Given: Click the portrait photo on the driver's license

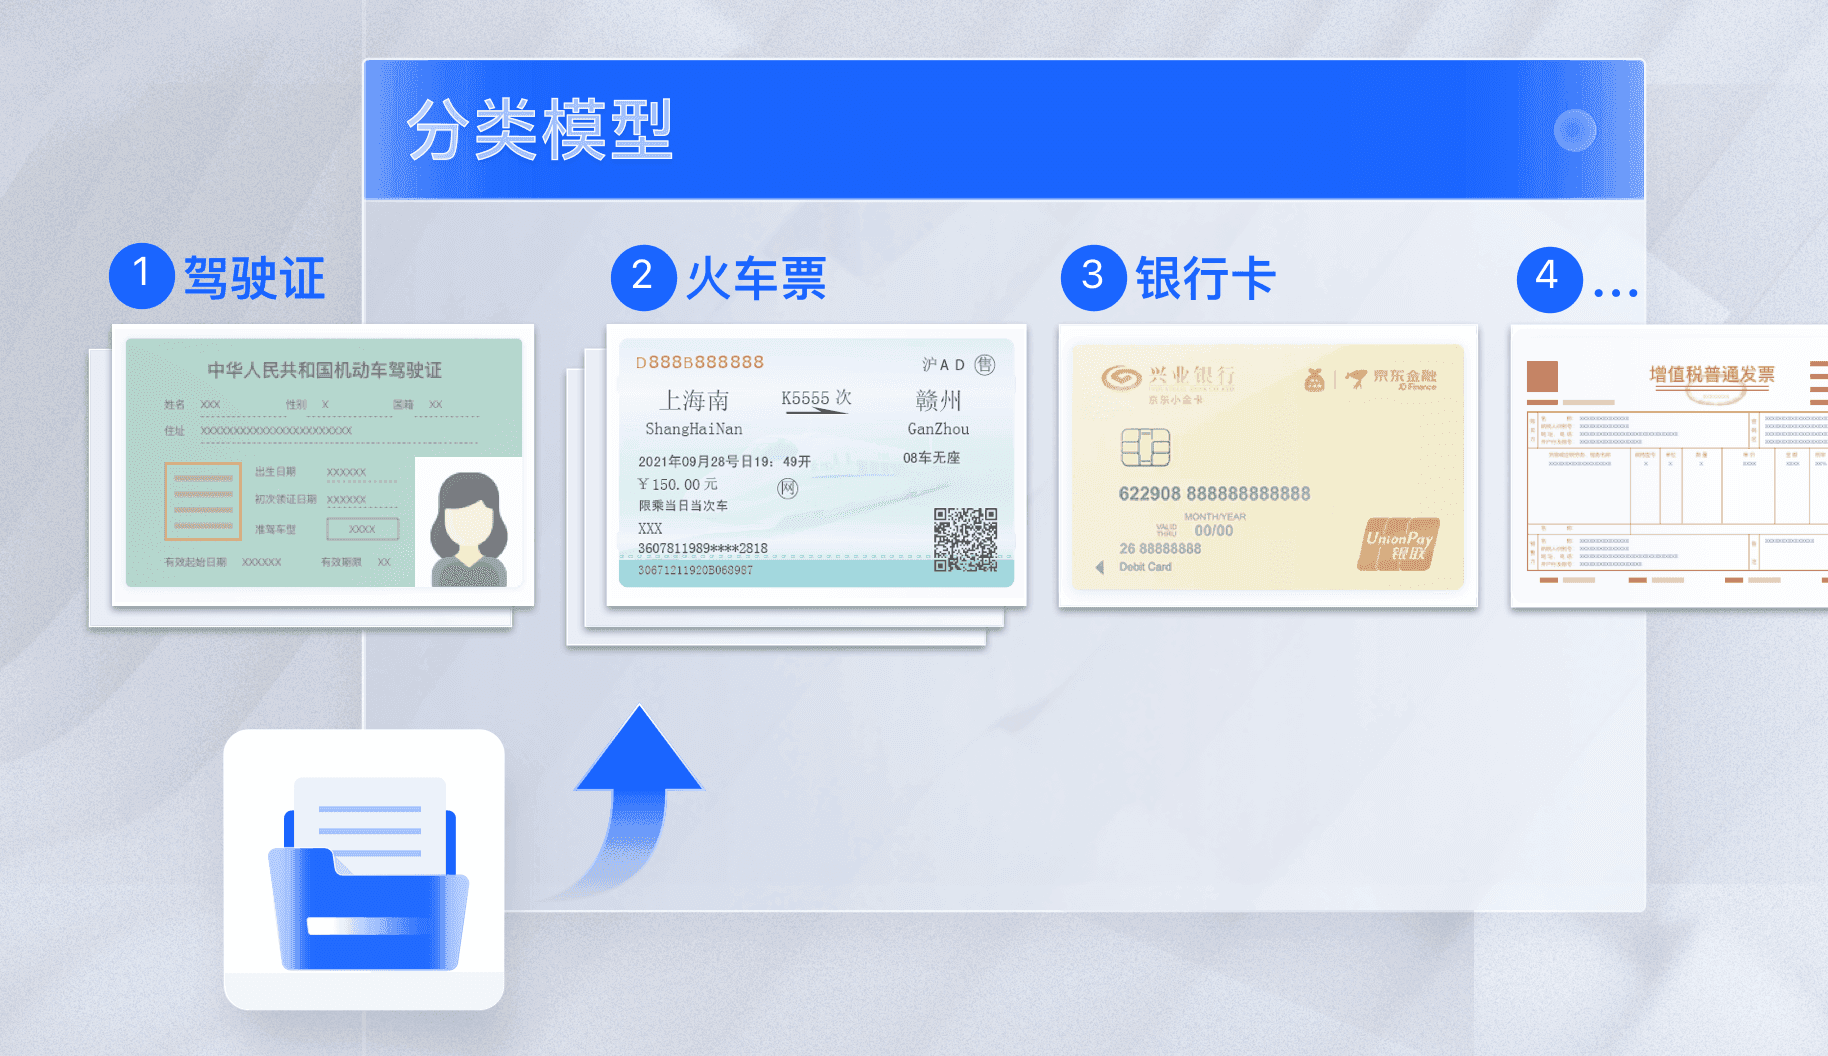Looking at the screenshot, I should pos(468,521).
